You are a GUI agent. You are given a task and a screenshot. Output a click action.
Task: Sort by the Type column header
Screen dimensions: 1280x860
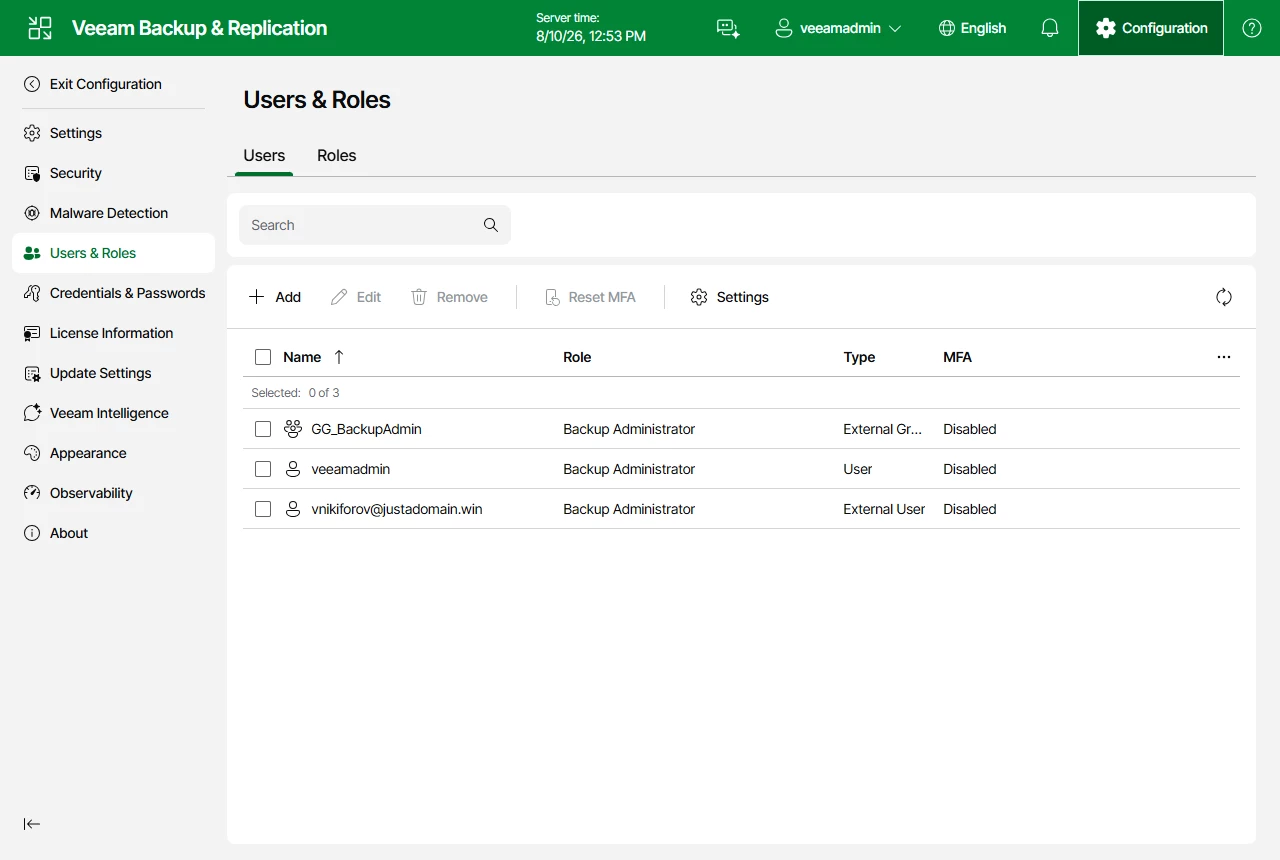tap(859, 357)
